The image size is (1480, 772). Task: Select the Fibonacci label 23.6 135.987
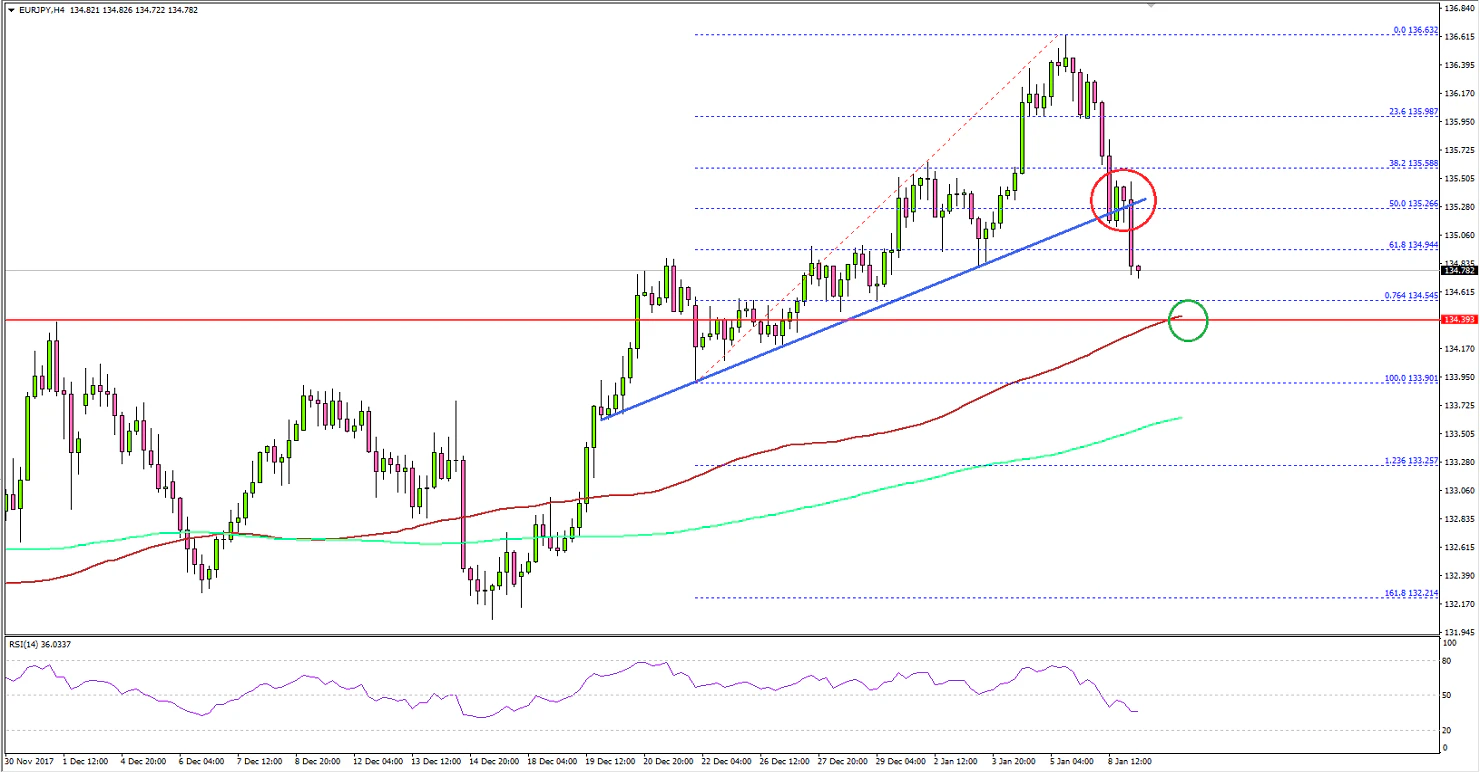pyautogui.click(x=1415, y=112)
